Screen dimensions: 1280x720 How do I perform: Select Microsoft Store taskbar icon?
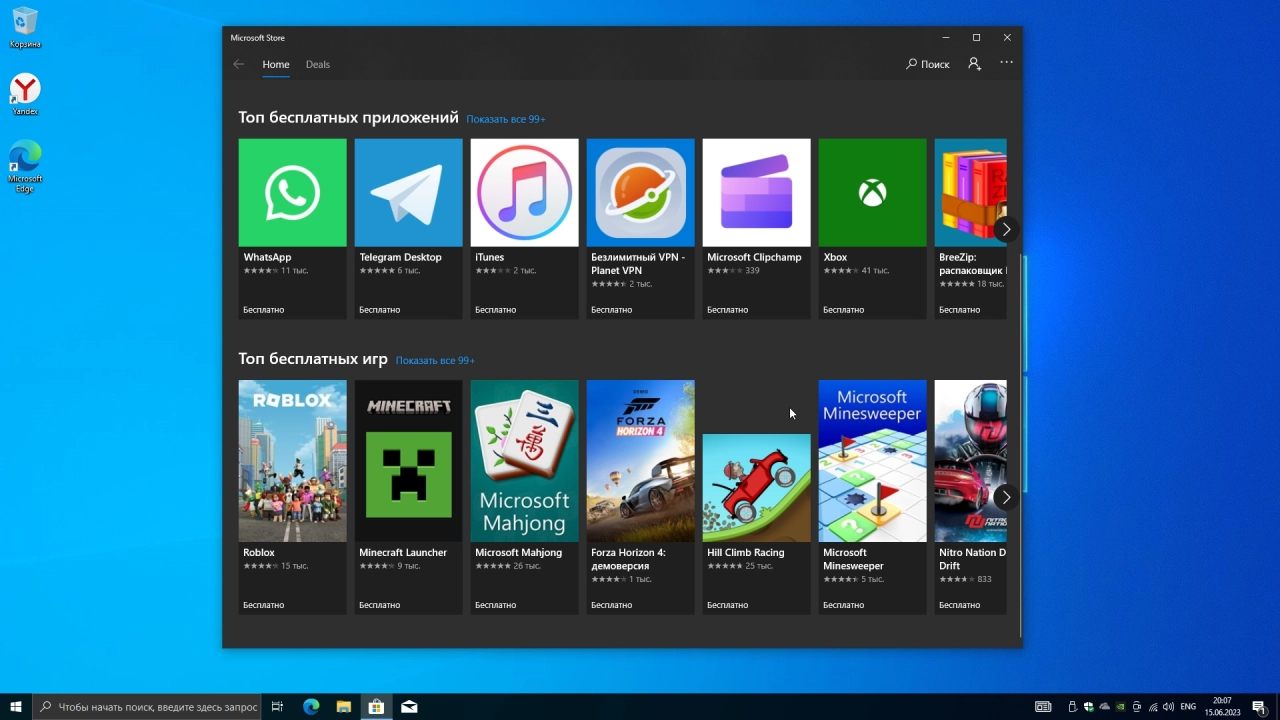click(376, 707)
